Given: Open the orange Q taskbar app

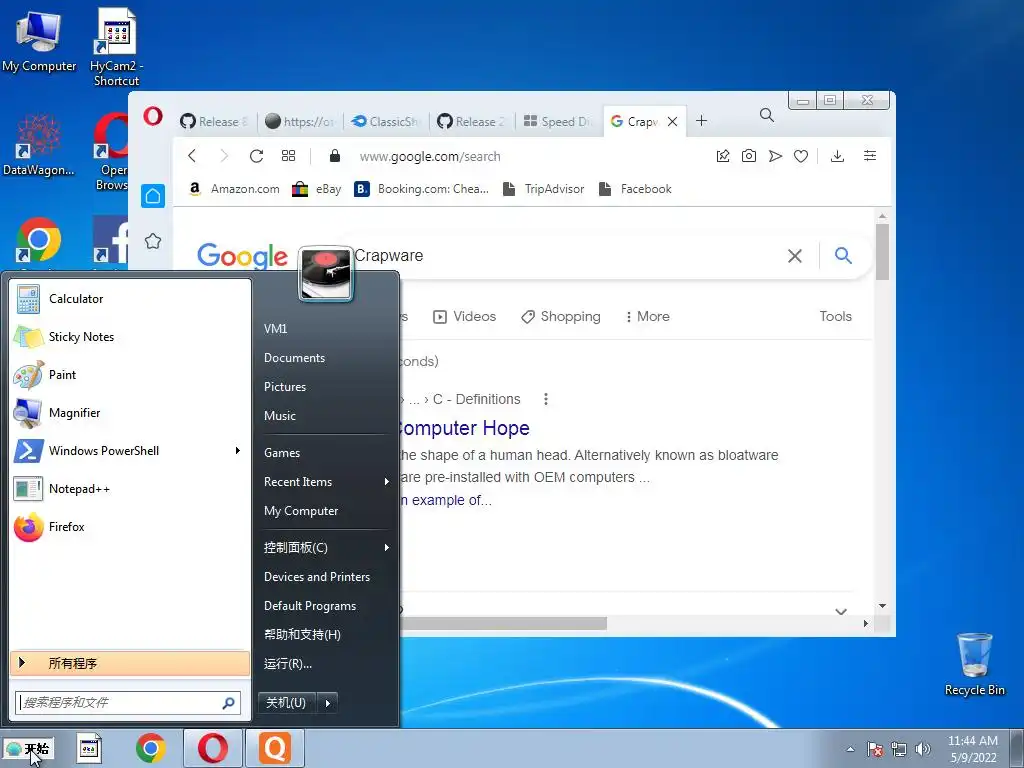Looking at the screenshot, I should (275, 748).
